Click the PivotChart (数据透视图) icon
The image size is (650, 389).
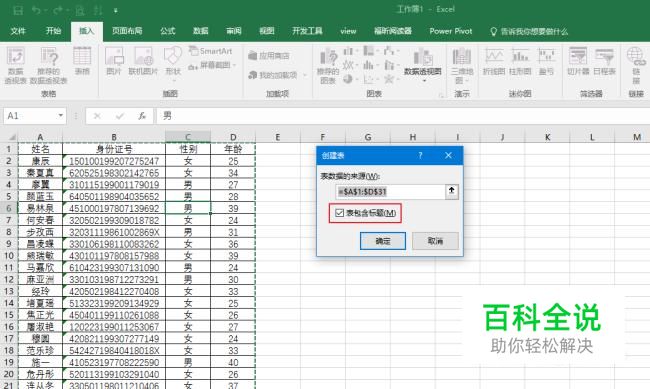click(x=422, y=57)
